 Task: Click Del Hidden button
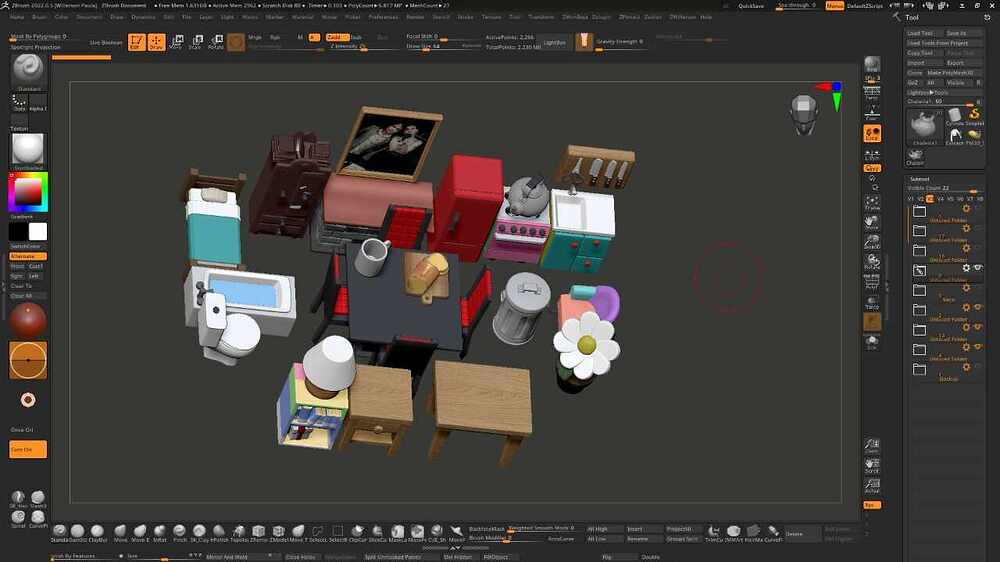[458, 557]
